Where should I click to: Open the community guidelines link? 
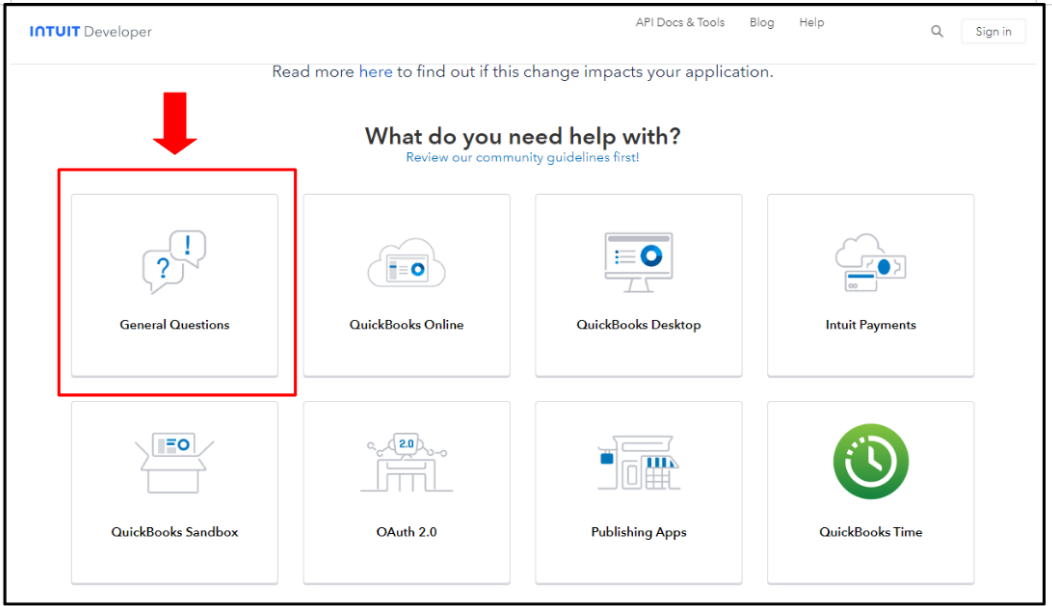click(522, 158)
